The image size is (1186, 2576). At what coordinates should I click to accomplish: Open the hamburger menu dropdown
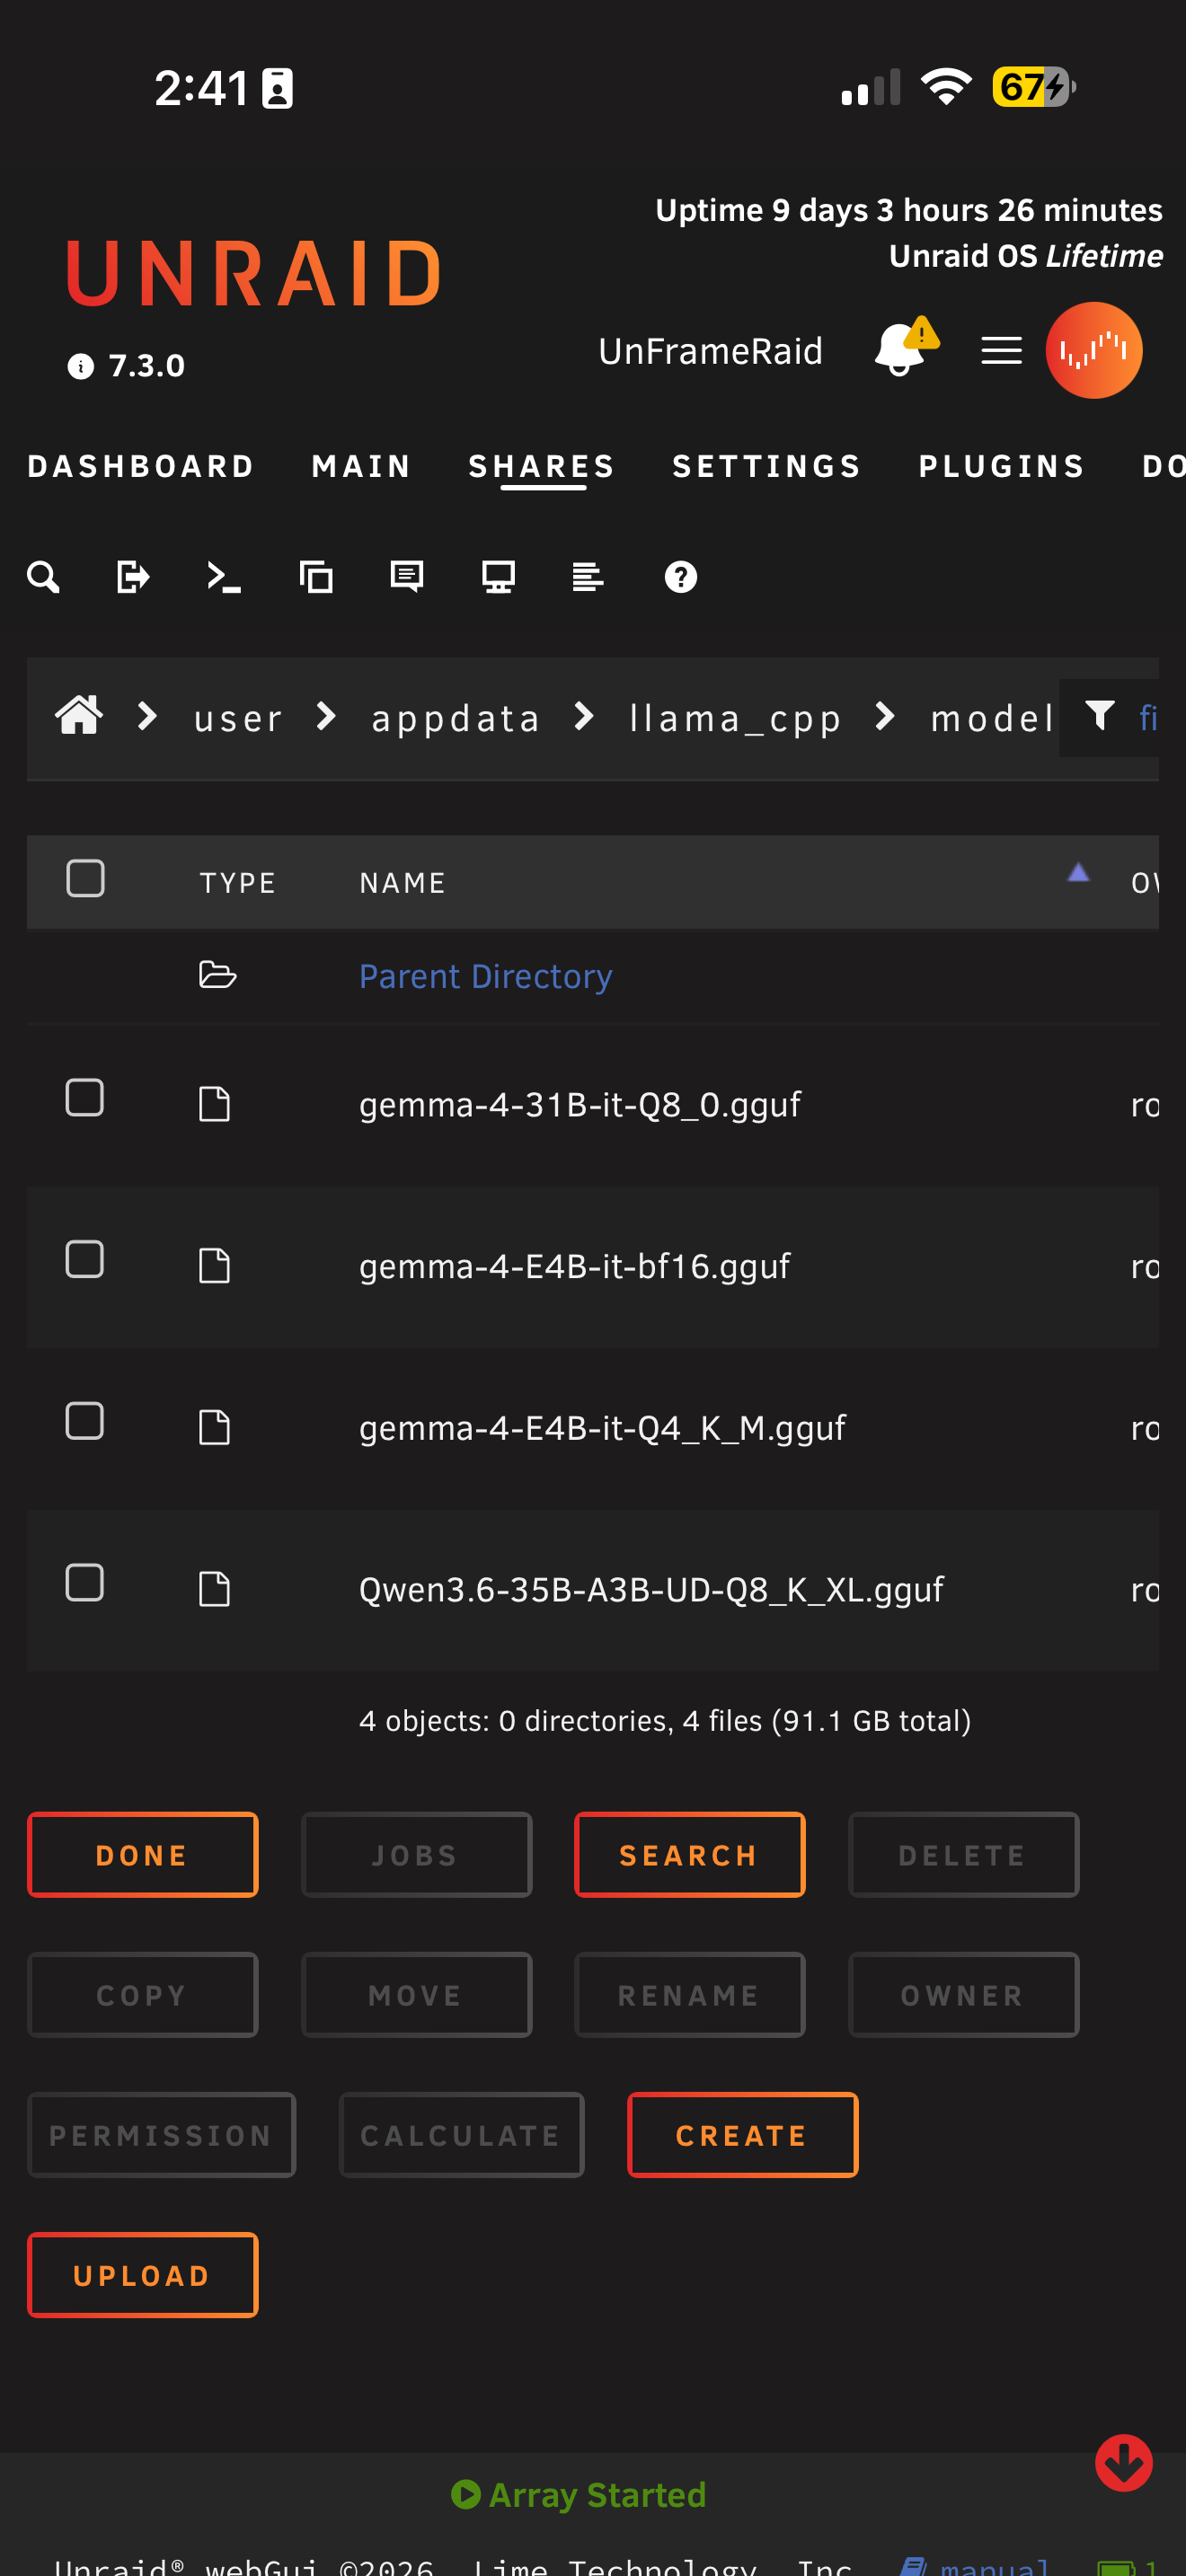(x=1001, y=351)
